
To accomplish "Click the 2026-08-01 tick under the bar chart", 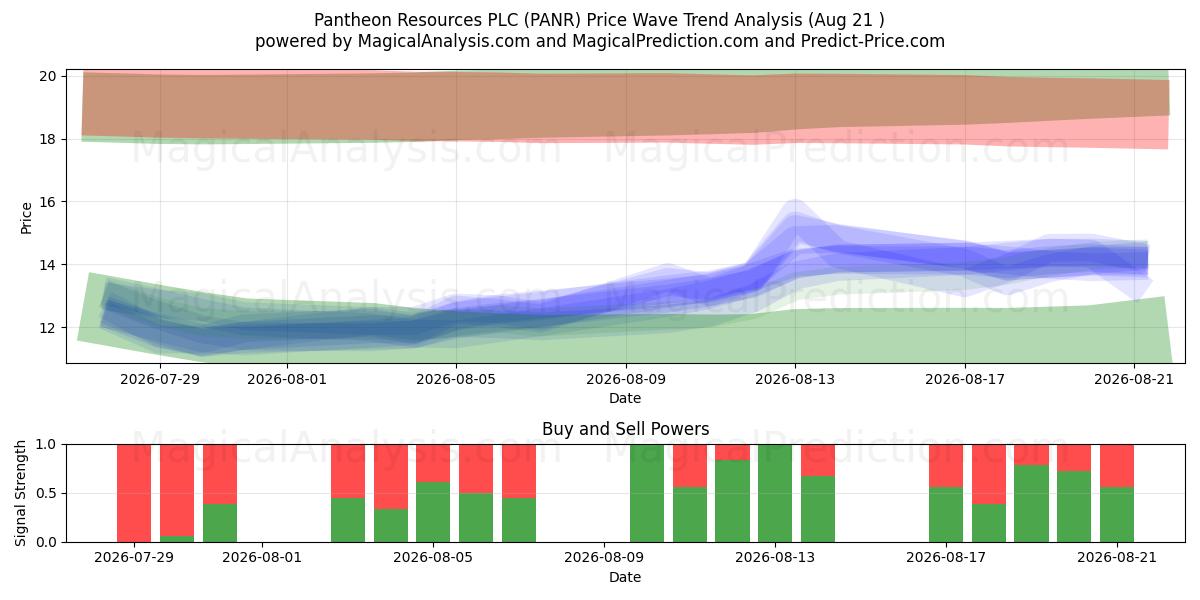I will tap(262, 558).
